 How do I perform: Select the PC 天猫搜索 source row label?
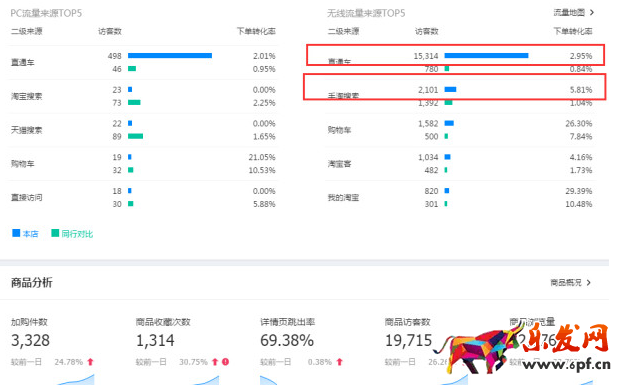[27, 130]
